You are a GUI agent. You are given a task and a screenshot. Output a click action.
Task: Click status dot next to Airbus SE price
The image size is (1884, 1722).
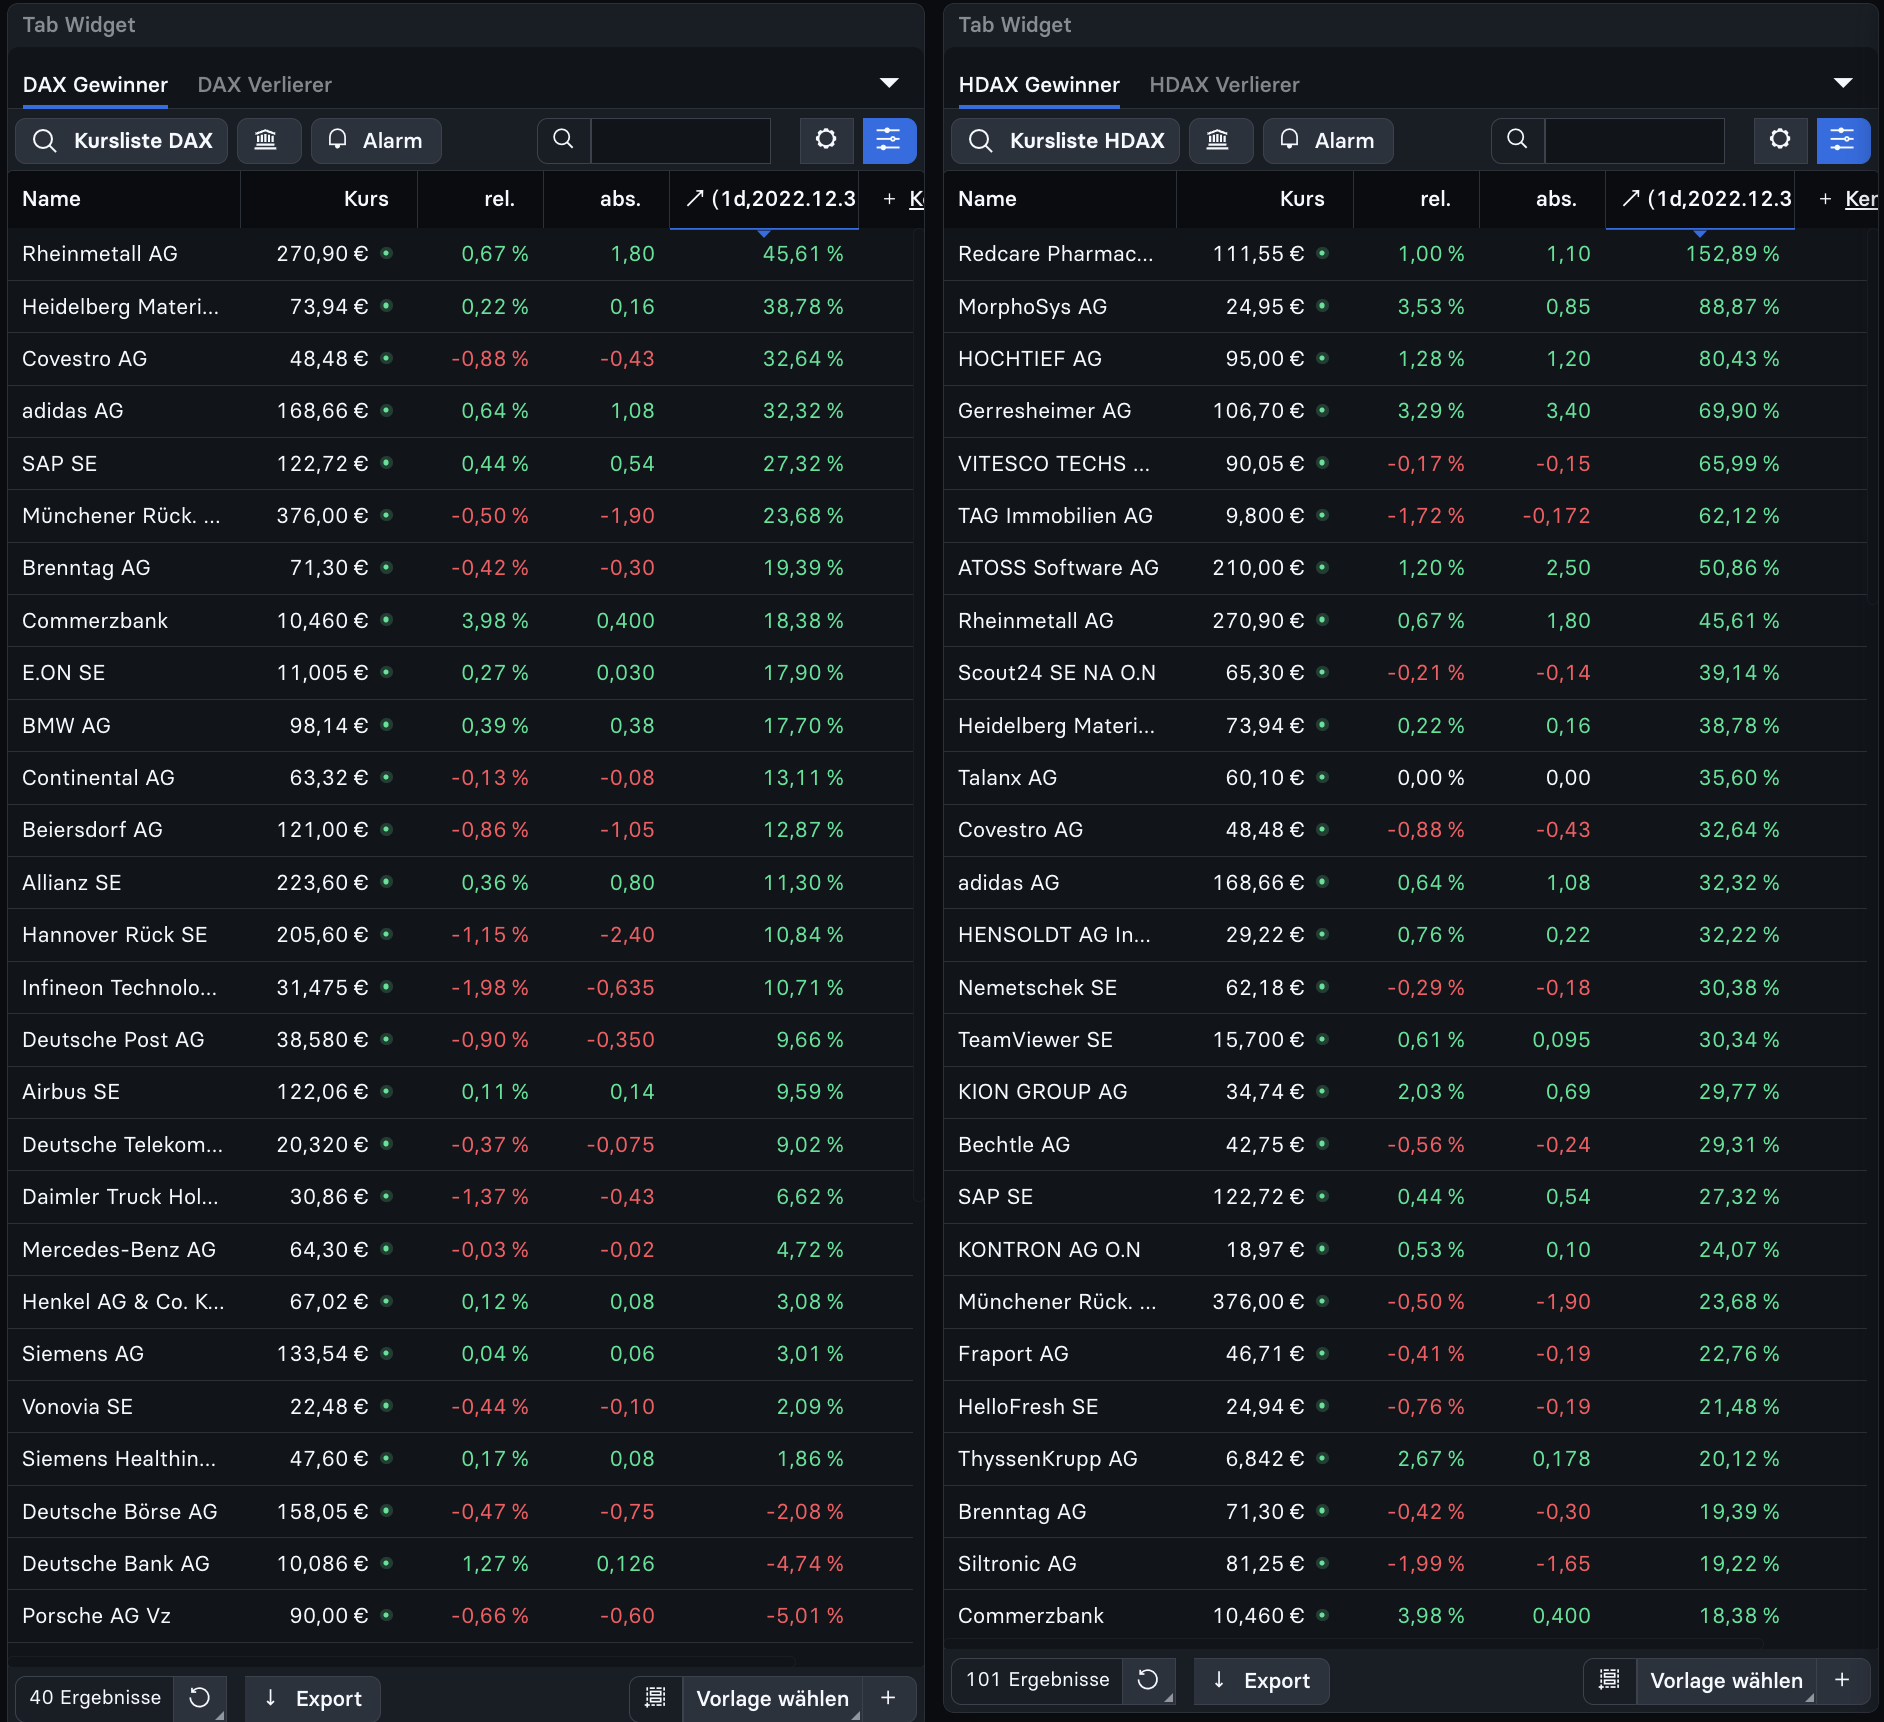click(387, 1091)
